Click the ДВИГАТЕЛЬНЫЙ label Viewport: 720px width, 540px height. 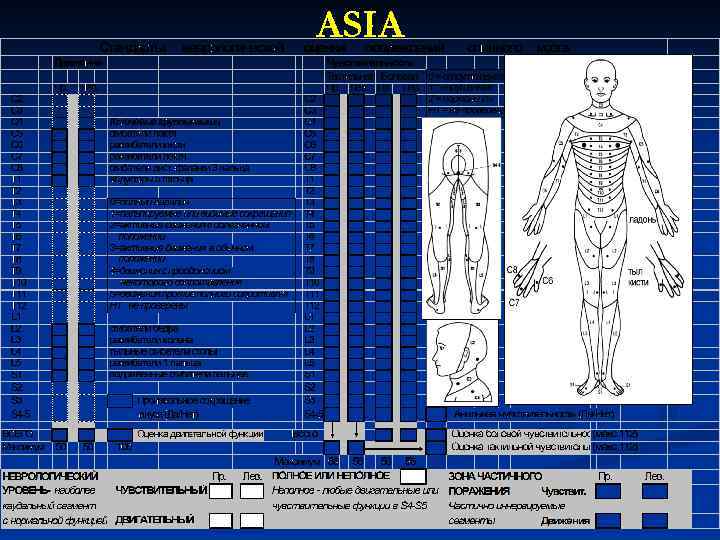pyautogui.click(x=155, y=520)
